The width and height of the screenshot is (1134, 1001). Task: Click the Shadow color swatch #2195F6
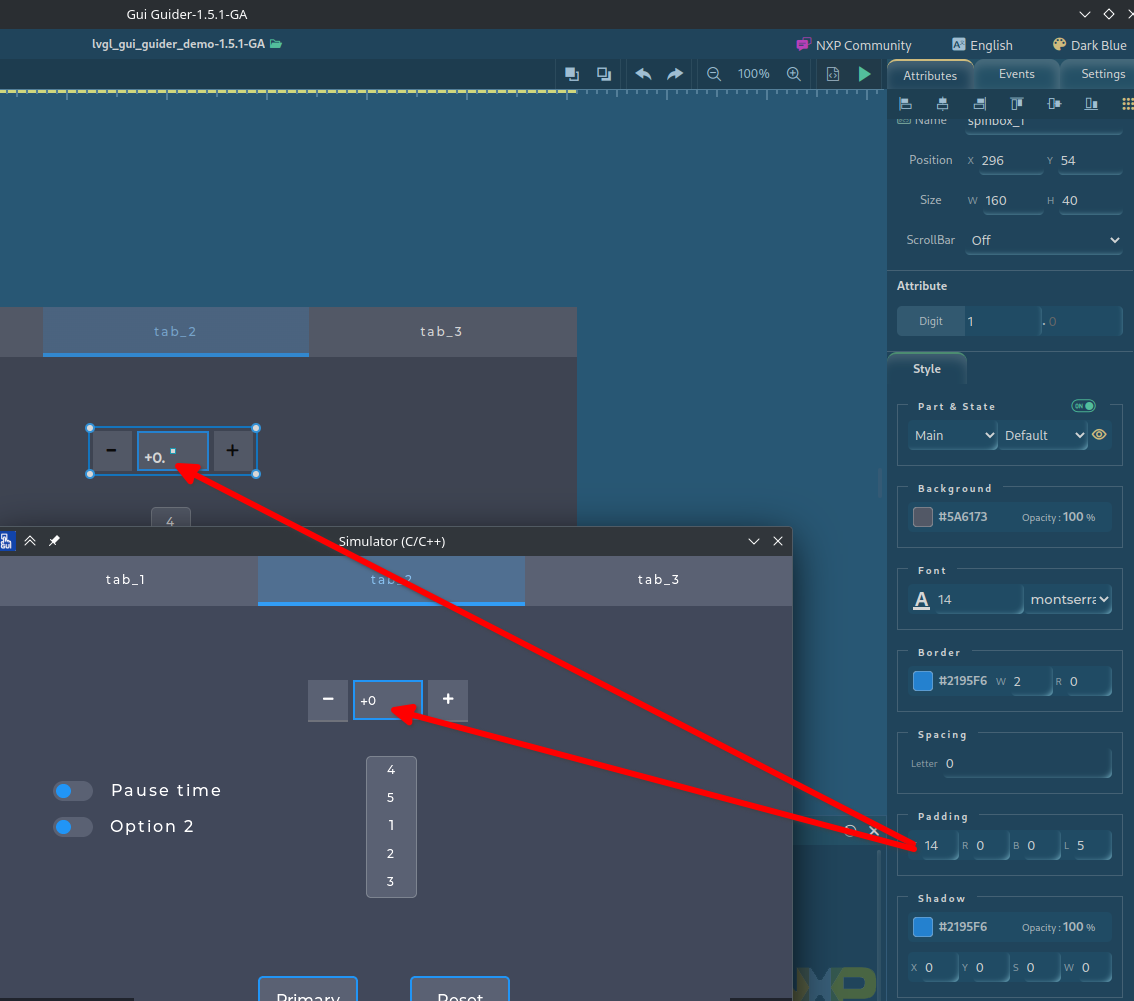pyautogui.click(x=923, y=927)
